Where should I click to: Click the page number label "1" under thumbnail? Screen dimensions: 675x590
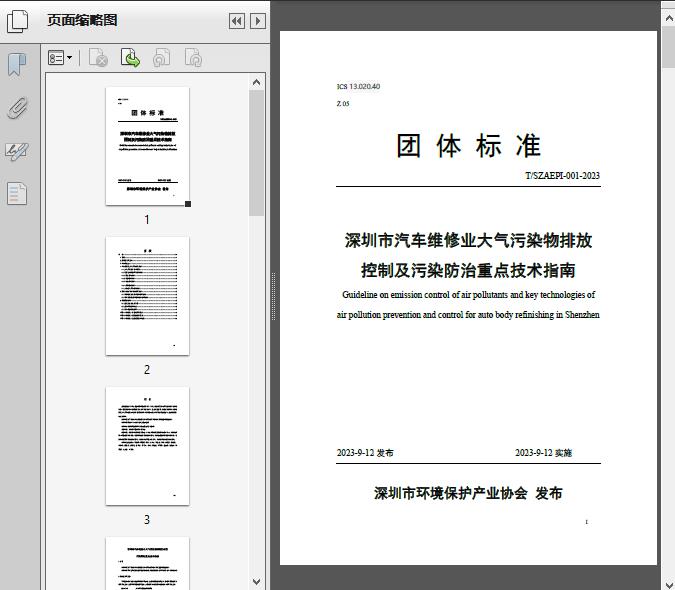[147, 220]
